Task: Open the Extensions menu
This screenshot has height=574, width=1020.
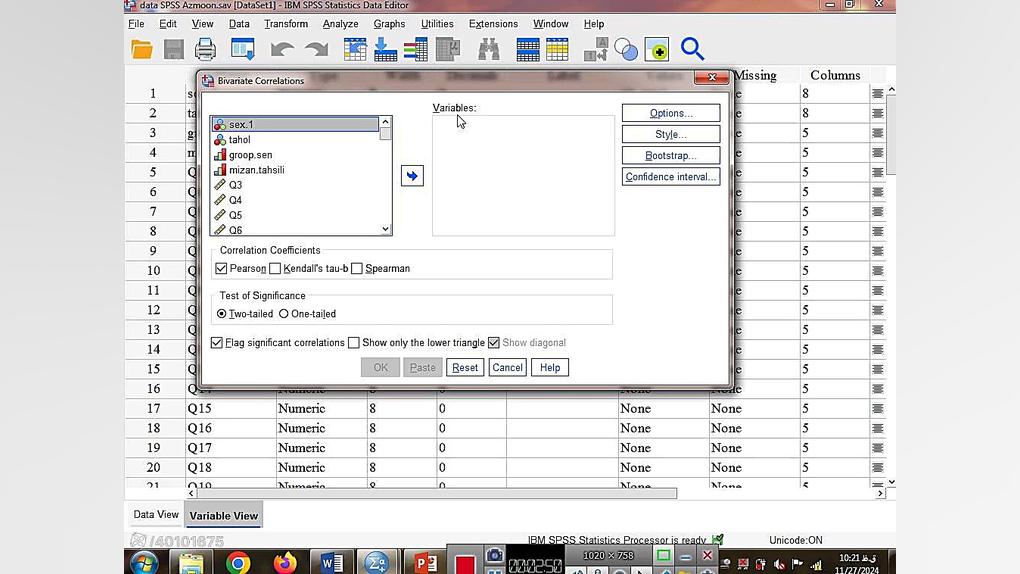Action: [493, 23]
